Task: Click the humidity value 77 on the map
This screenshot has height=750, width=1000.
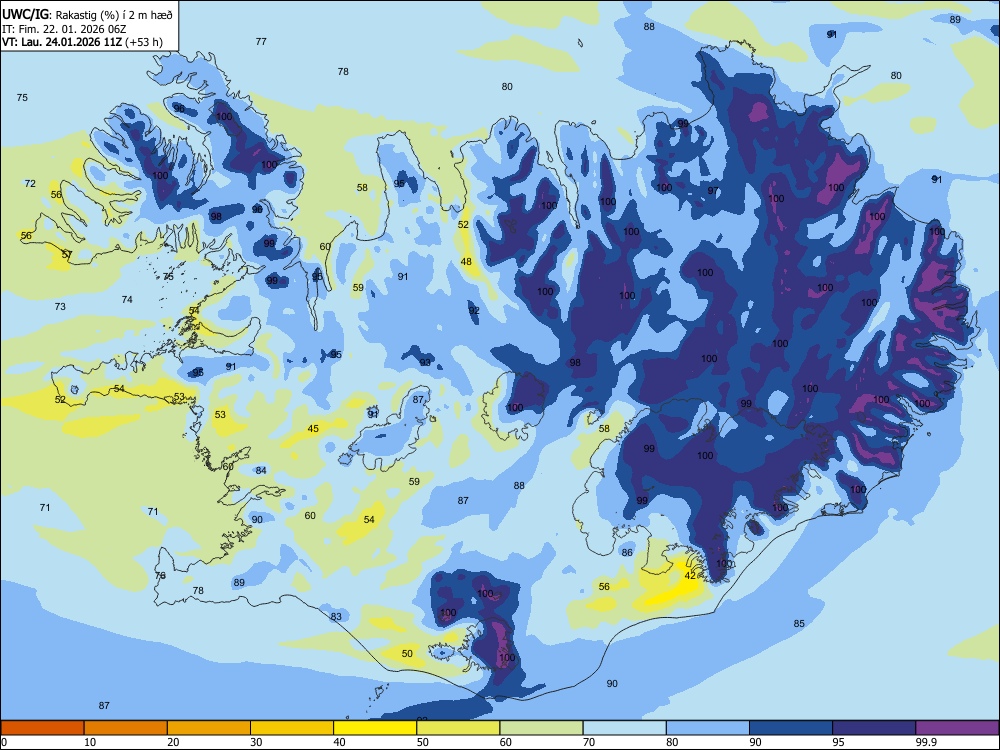Action: [261, 41]
